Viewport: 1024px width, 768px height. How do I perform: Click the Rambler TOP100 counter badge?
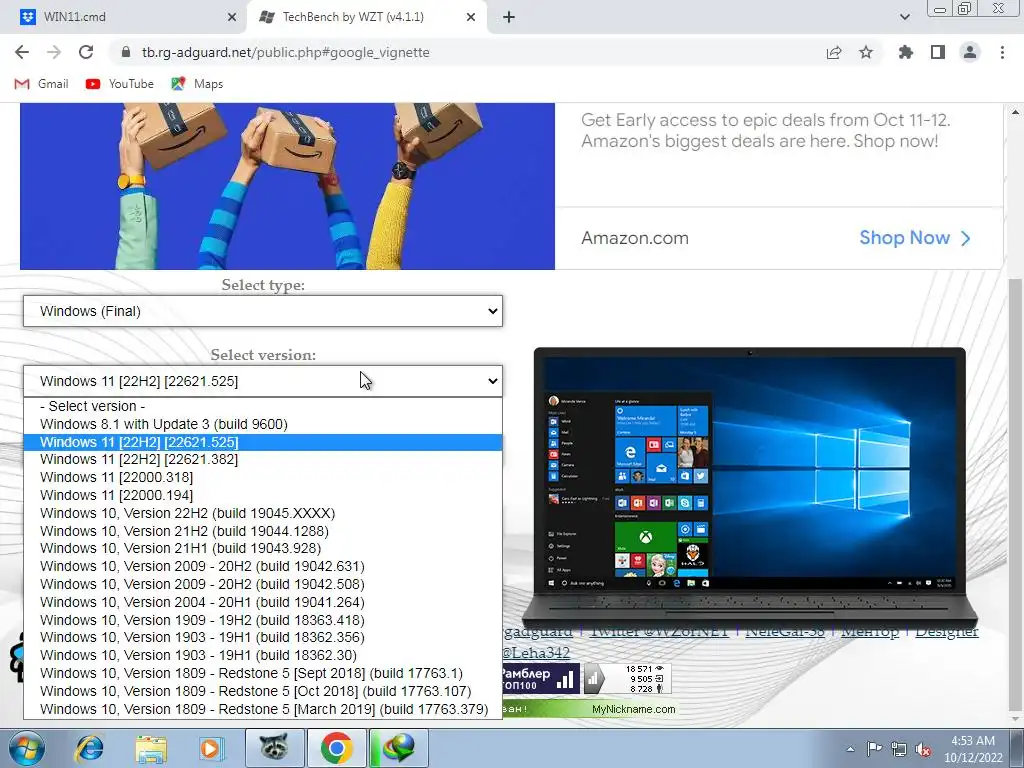click(541, 679)
